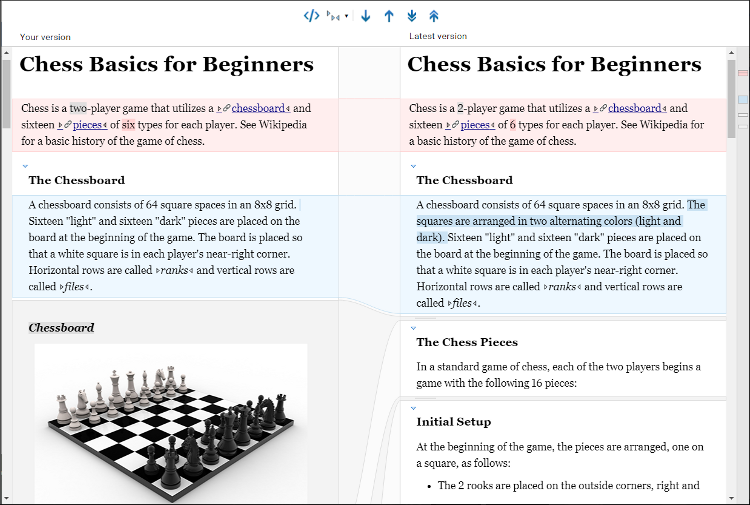Screen dimensions: 750x505
Task: Click the white-outlined marker below blue in overview strip
Action: tap(742, 115)
